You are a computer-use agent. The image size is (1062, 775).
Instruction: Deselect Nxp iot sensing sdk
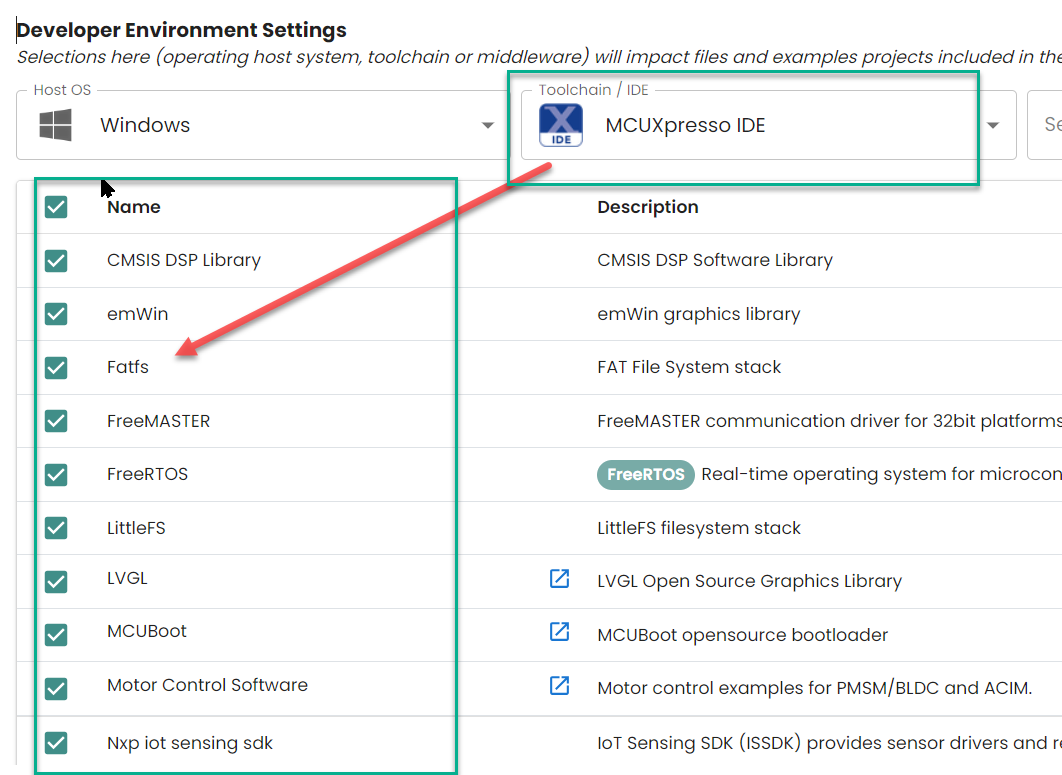(x=56, y=742)
